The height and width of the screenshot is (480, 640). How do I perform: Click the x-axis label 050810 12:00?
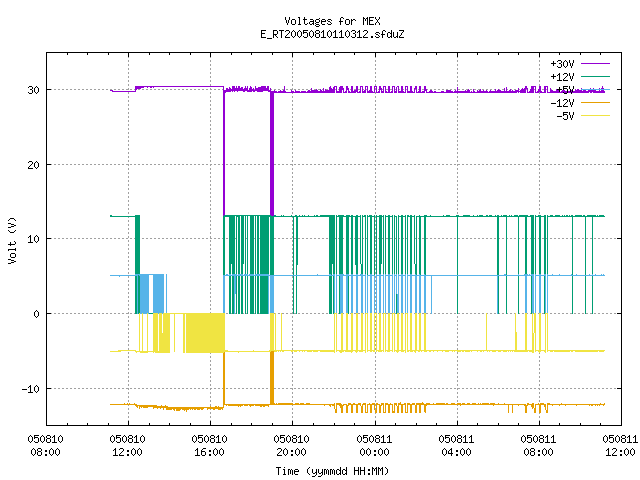click(x=127, y=446)
